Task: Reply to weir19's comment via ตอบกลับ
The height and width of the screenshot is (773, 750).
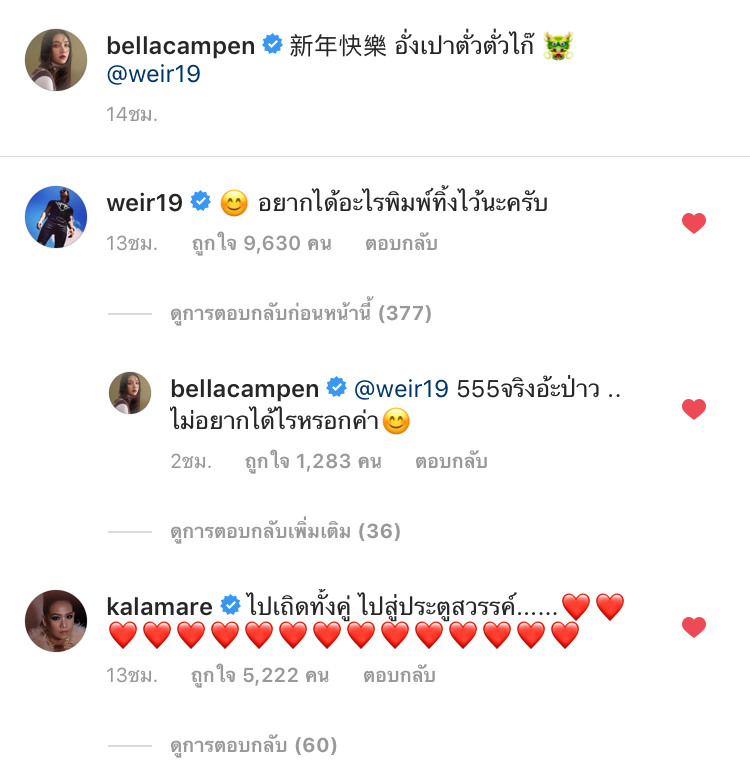Action: pyautogui.click(x=401, y=244)
